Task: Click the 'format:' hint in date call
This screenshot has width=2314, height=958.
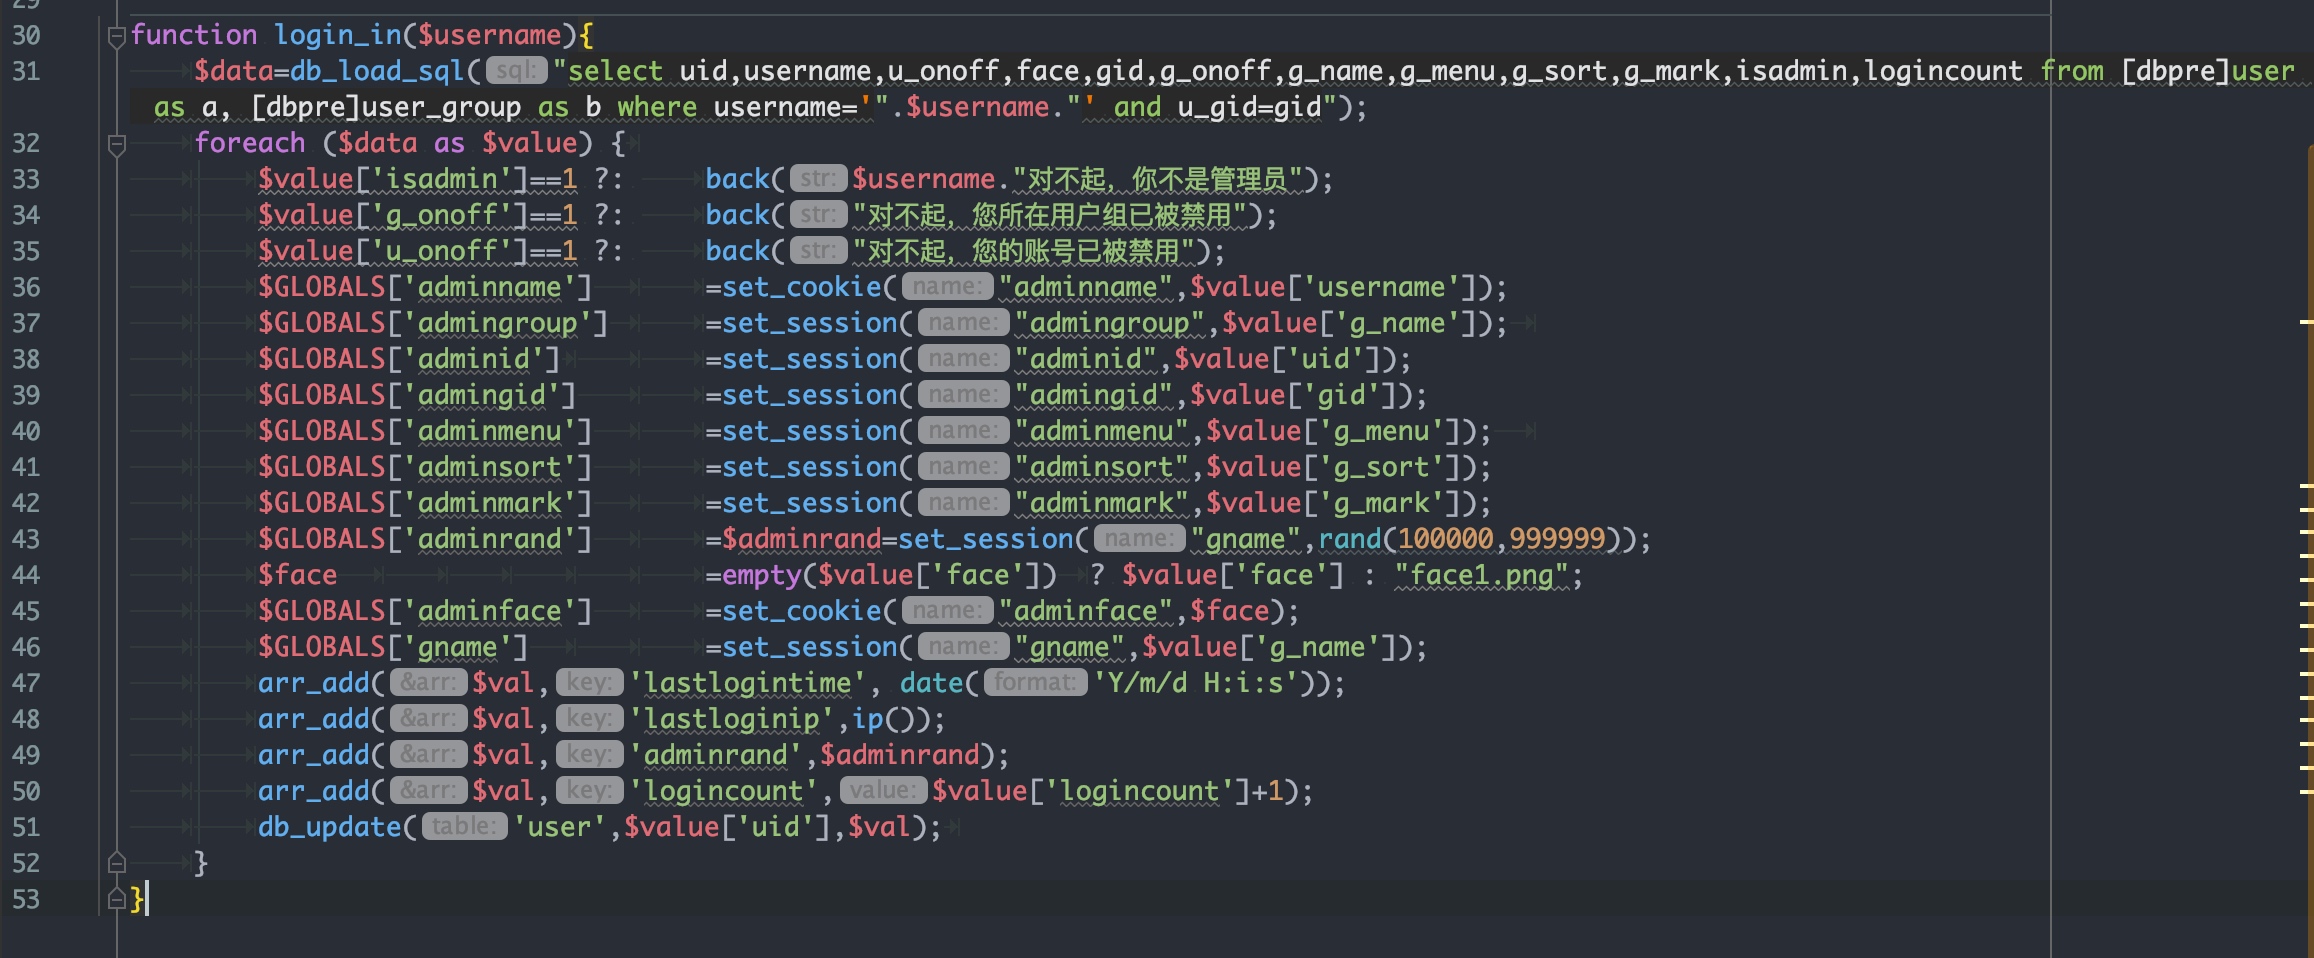Action: click(x=1035, y=683)
